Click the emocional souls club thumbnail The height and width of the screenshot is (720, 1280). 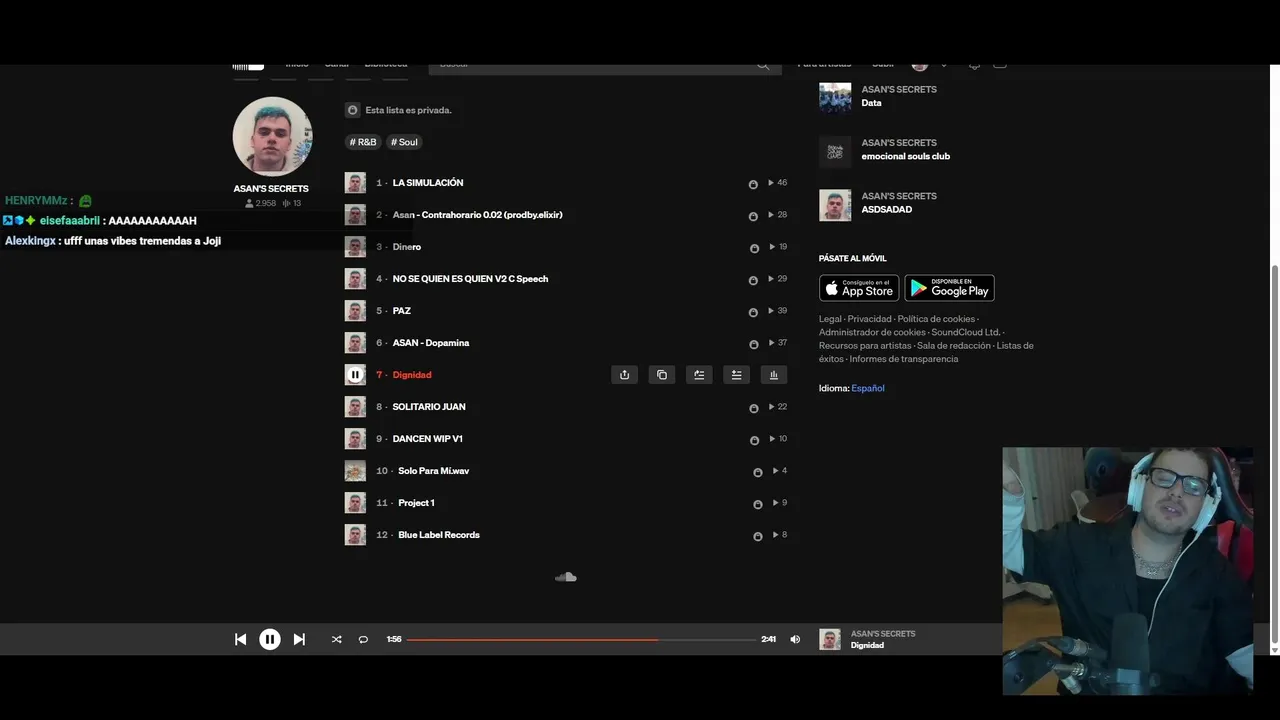(x=835, y=152)
